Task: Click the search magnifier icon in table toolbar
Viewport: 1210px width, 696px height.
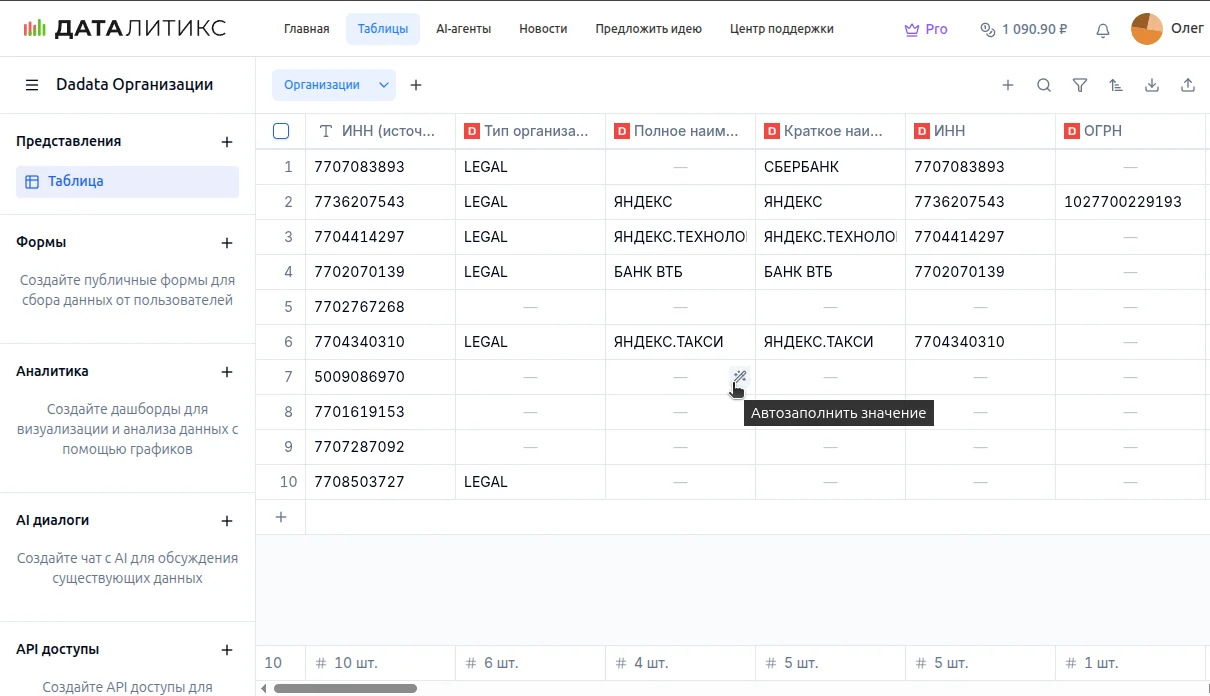Action: (1044, 85)
